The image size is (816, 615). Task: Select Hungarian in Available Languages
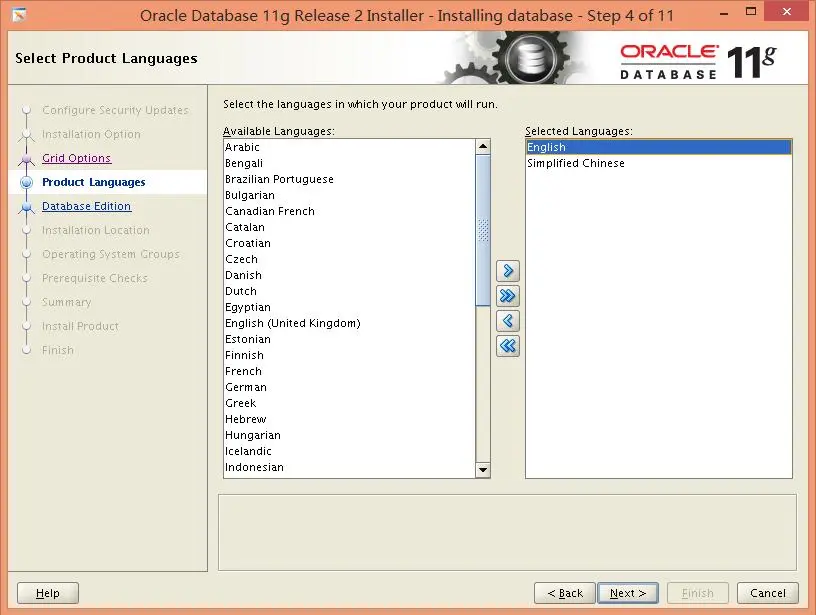[x=349, y=435]
